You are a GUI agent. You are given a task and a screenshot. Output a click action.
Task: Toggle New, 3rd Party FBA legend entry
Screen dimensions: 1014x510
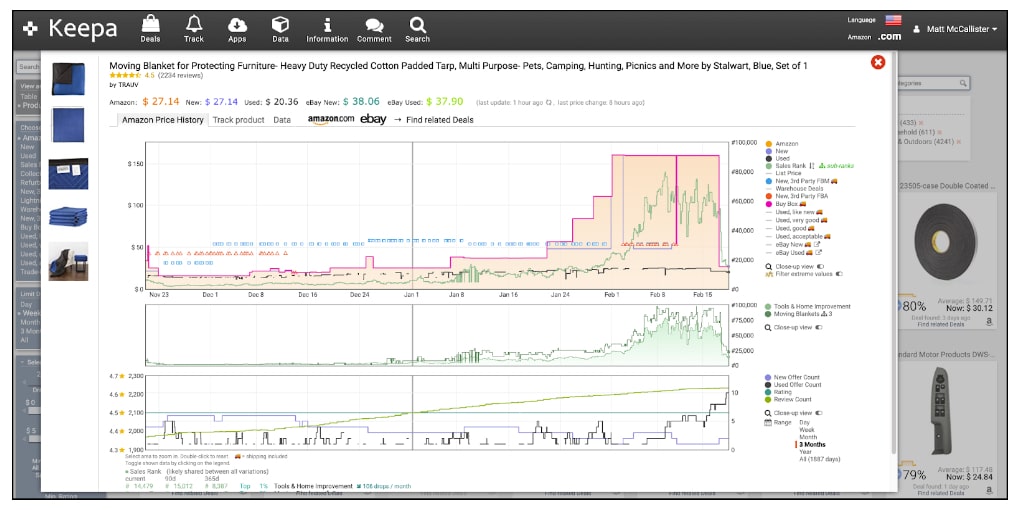797,196
